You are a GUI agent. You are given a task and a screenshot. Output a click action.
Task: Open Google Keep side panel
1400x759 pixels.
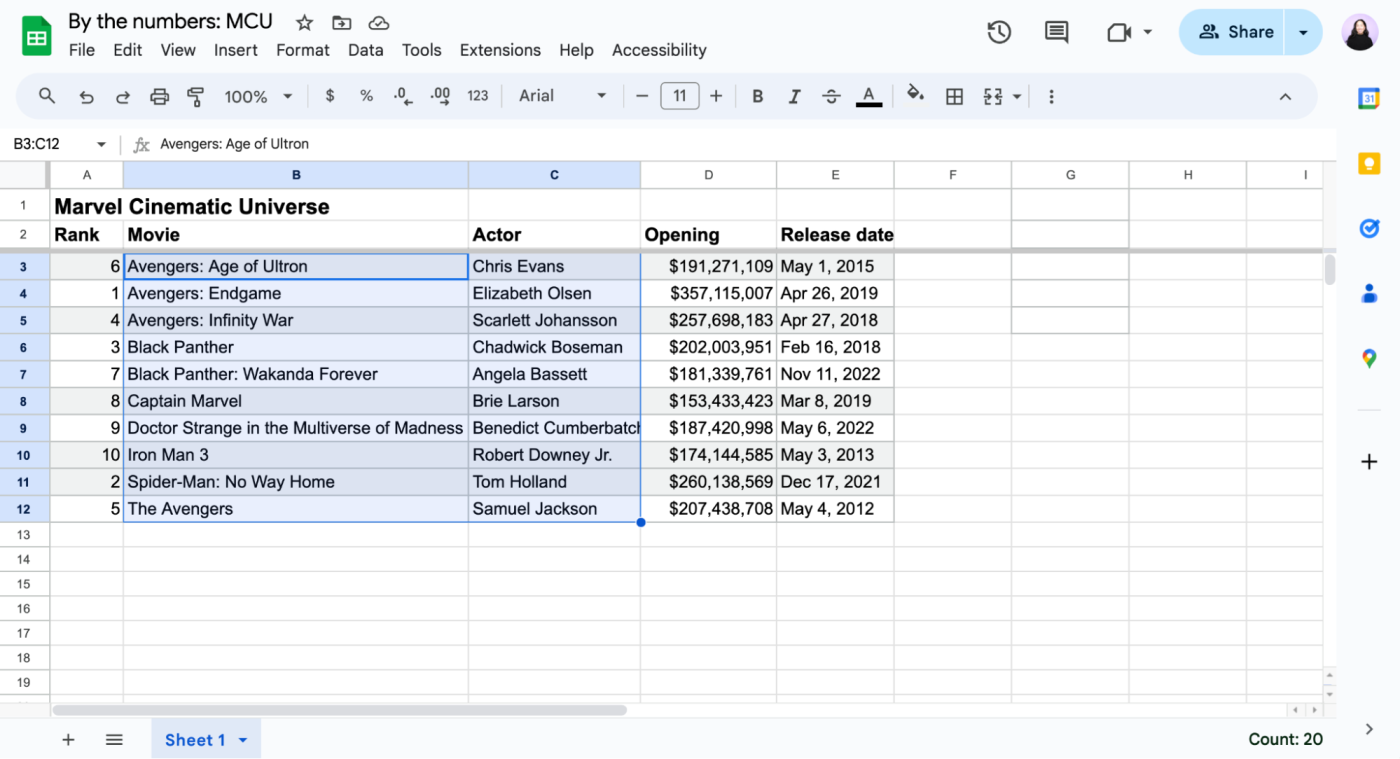[1369, 163]
